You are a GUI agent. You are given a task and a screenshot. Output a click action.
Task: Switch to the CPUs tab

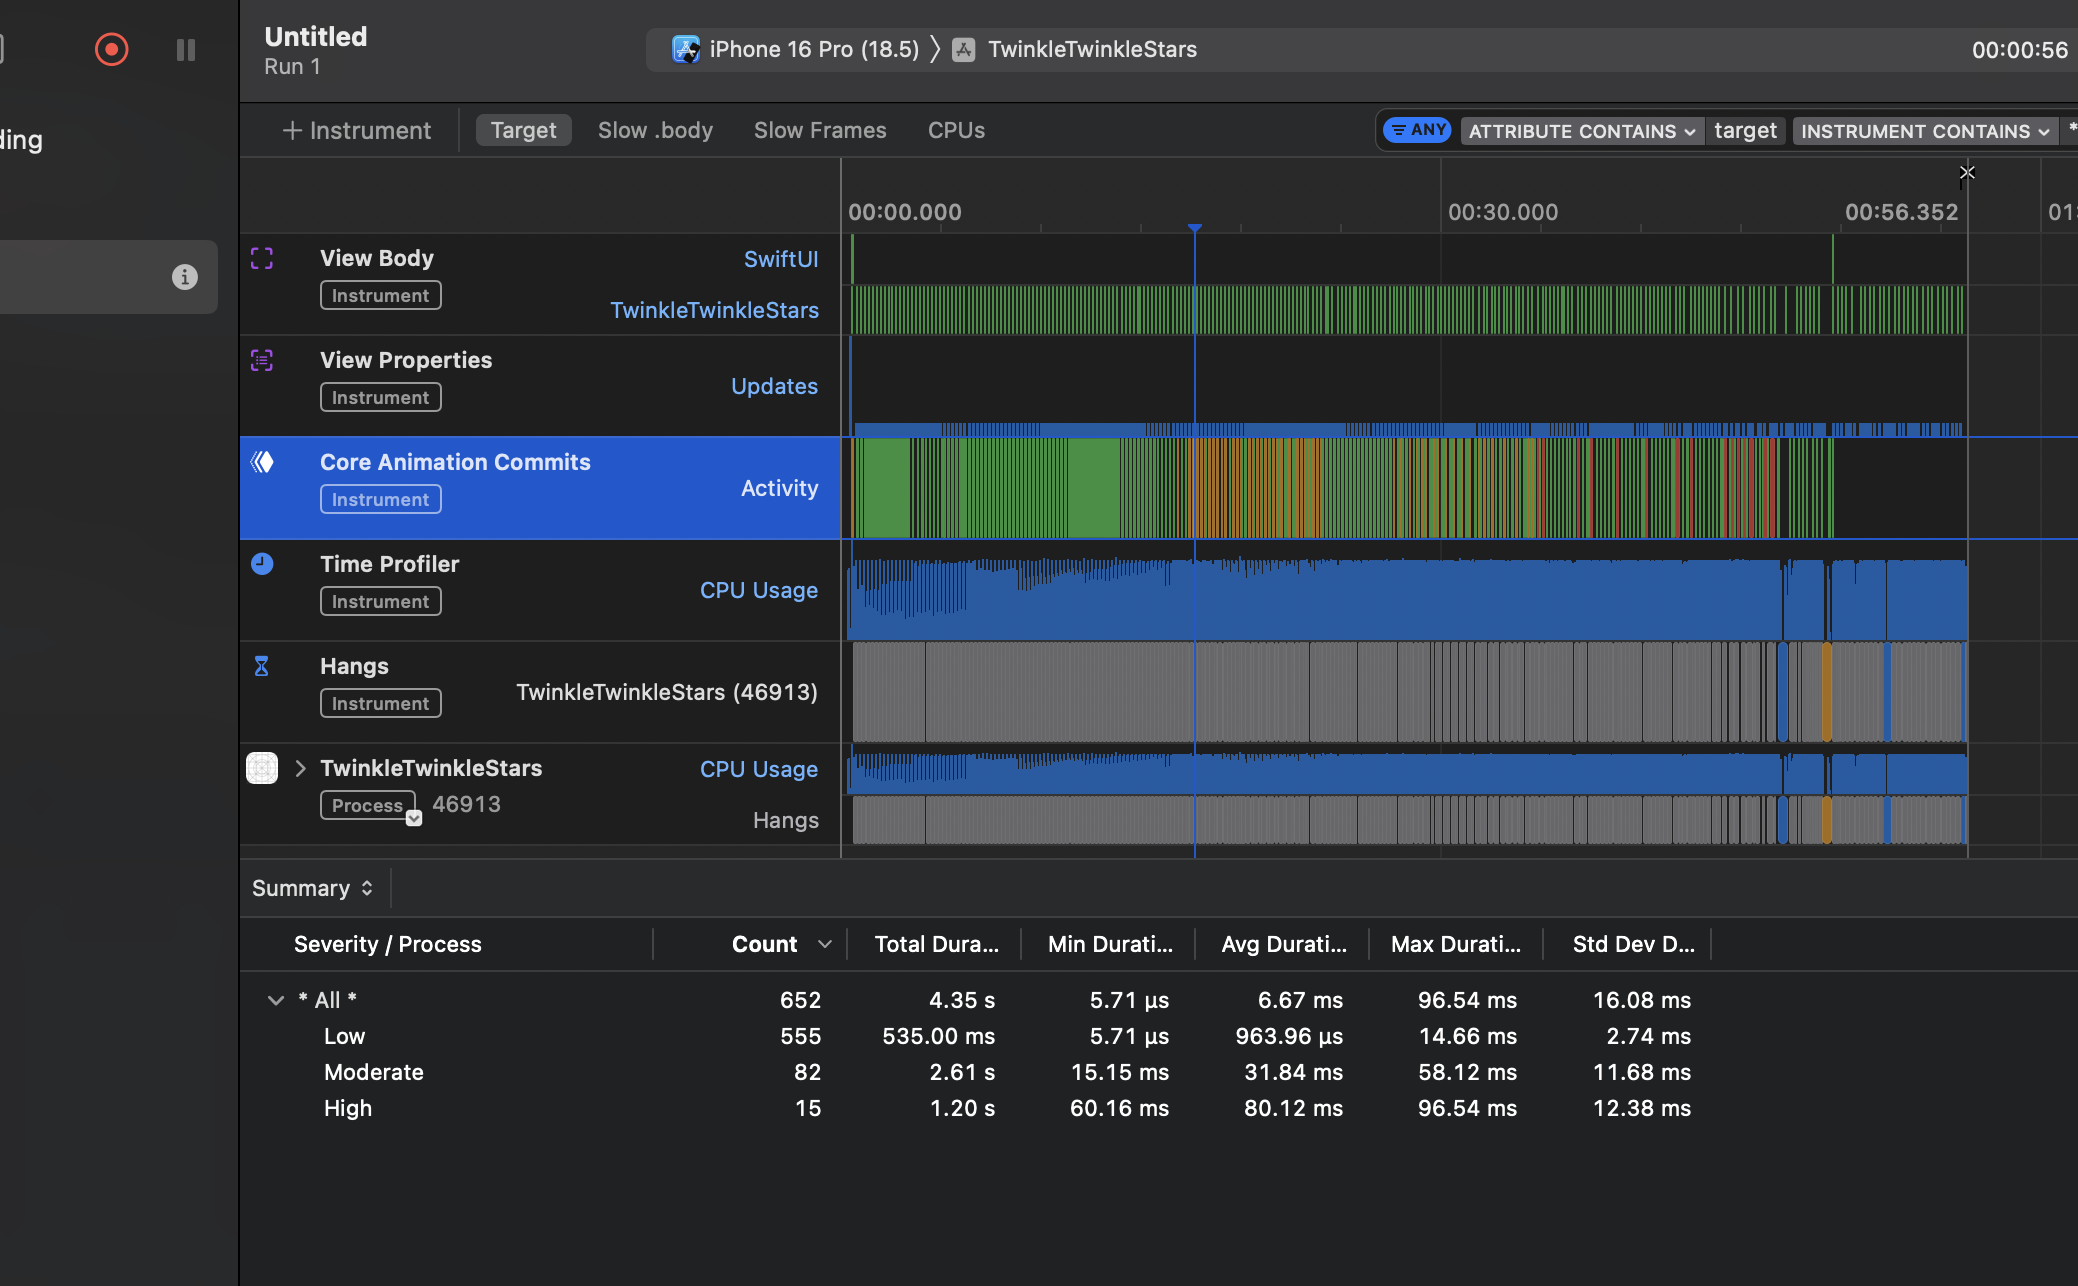click(x=955, y=130)
